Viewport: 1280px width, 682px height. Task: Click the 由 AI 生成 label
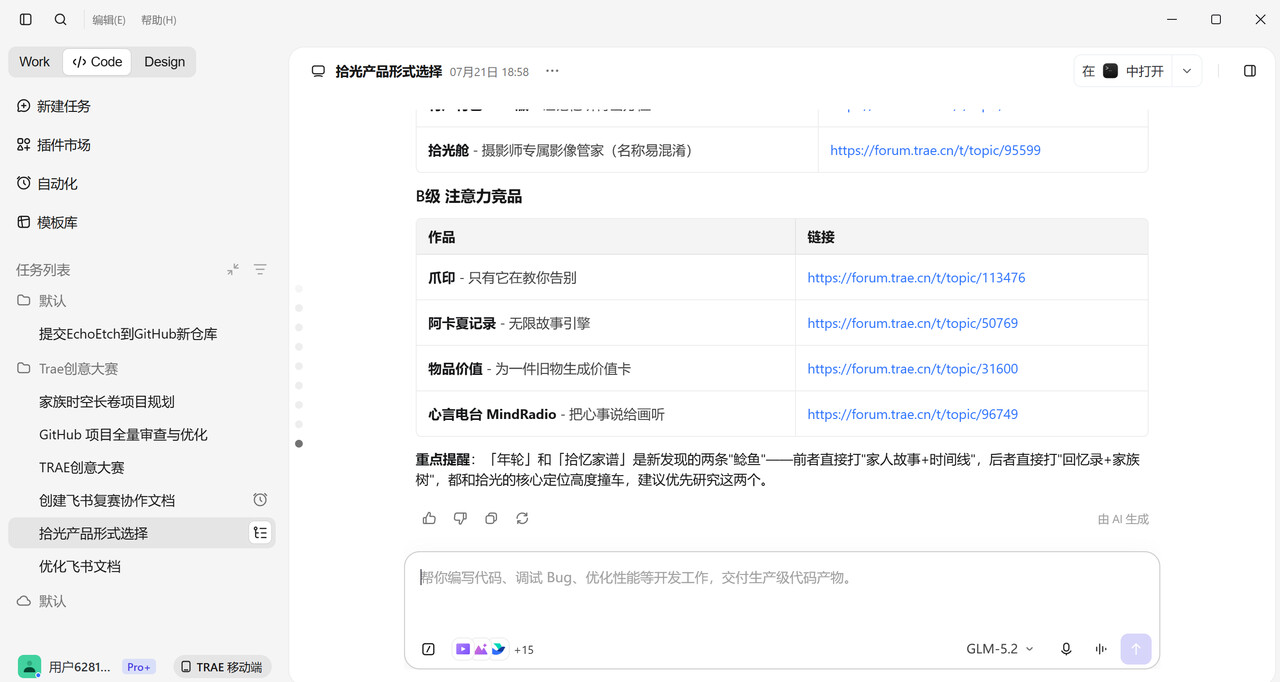[x=1123, y=519]
